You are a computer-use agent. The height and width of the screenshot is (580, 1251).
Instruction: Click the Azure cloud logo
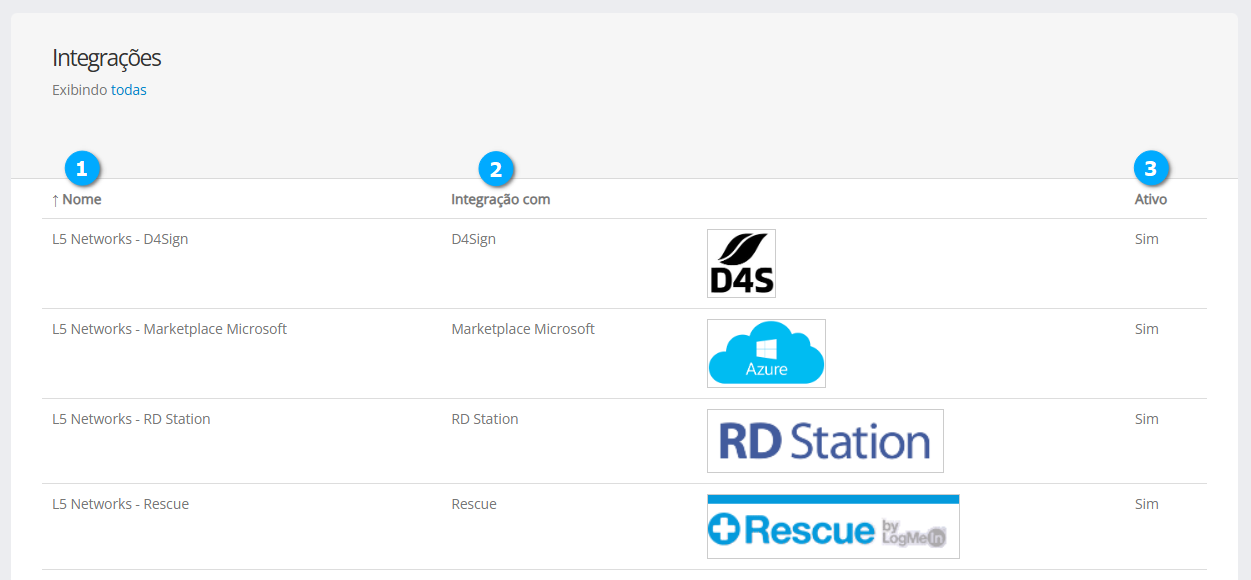pyautogui.click(x=766, y=353)
